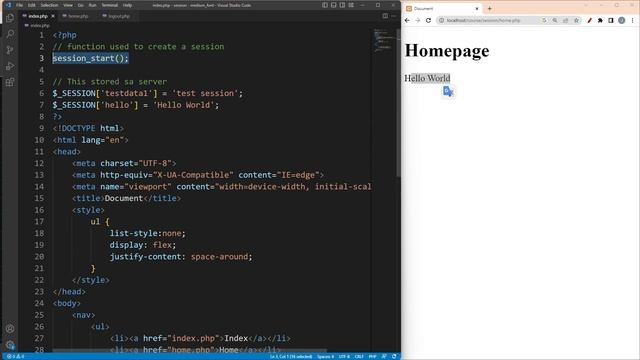Go back in the Chrome browser
The width and height of the screenshot is (640, 360).
(x=407, y=20)
